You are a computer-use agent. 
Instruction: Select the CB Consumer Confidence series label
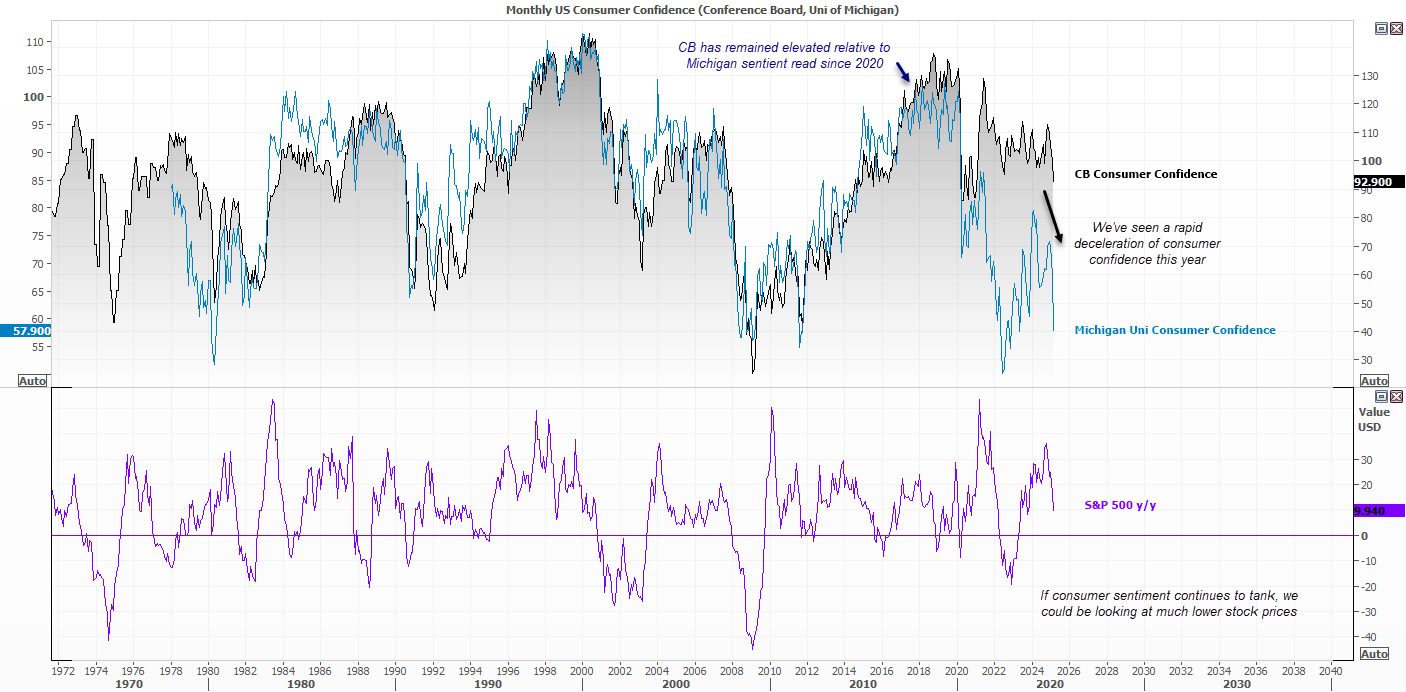[1145, 174]
